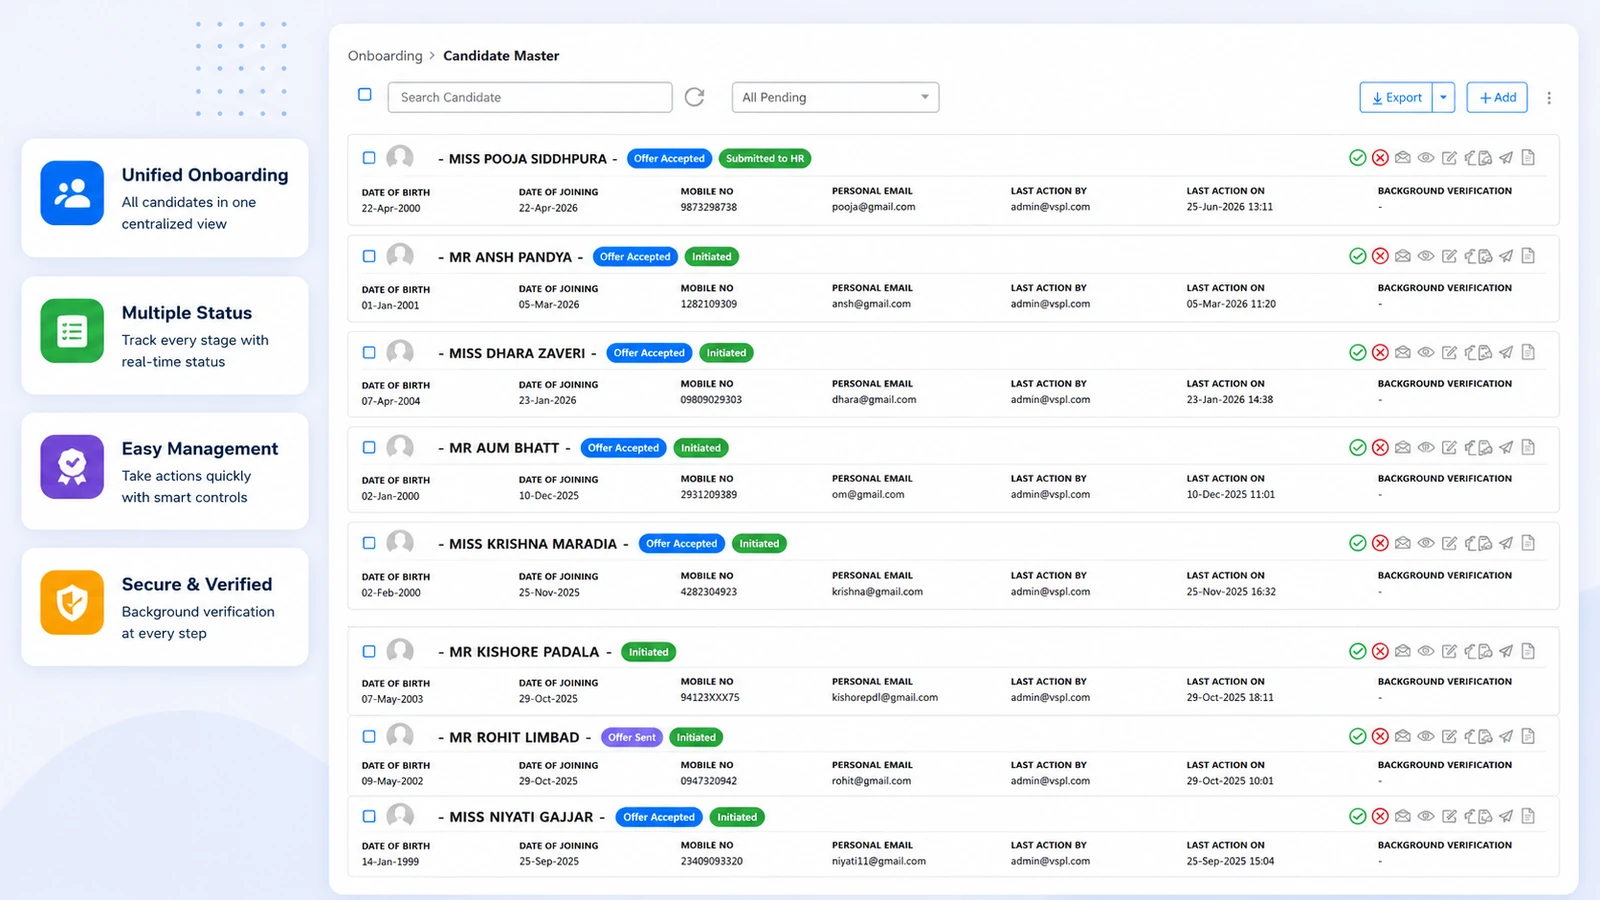Tick the checkbox for Ansh Pandya
The width and height of the screenshot is (1600, 900).
pyautogui.click(x=369, y=256)
